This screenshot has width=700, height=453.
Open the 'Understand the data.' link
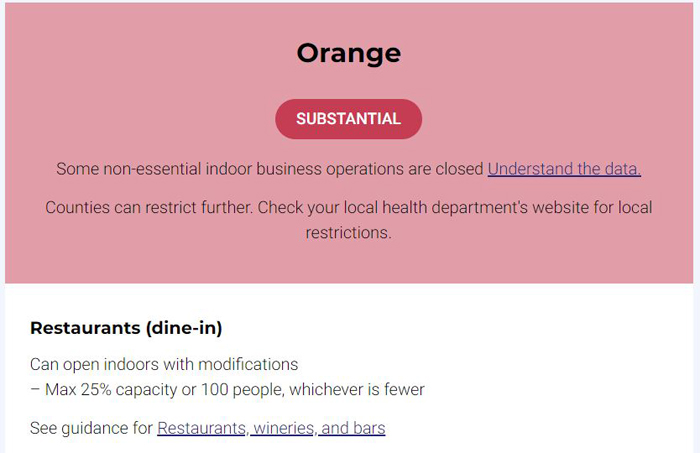564,169
